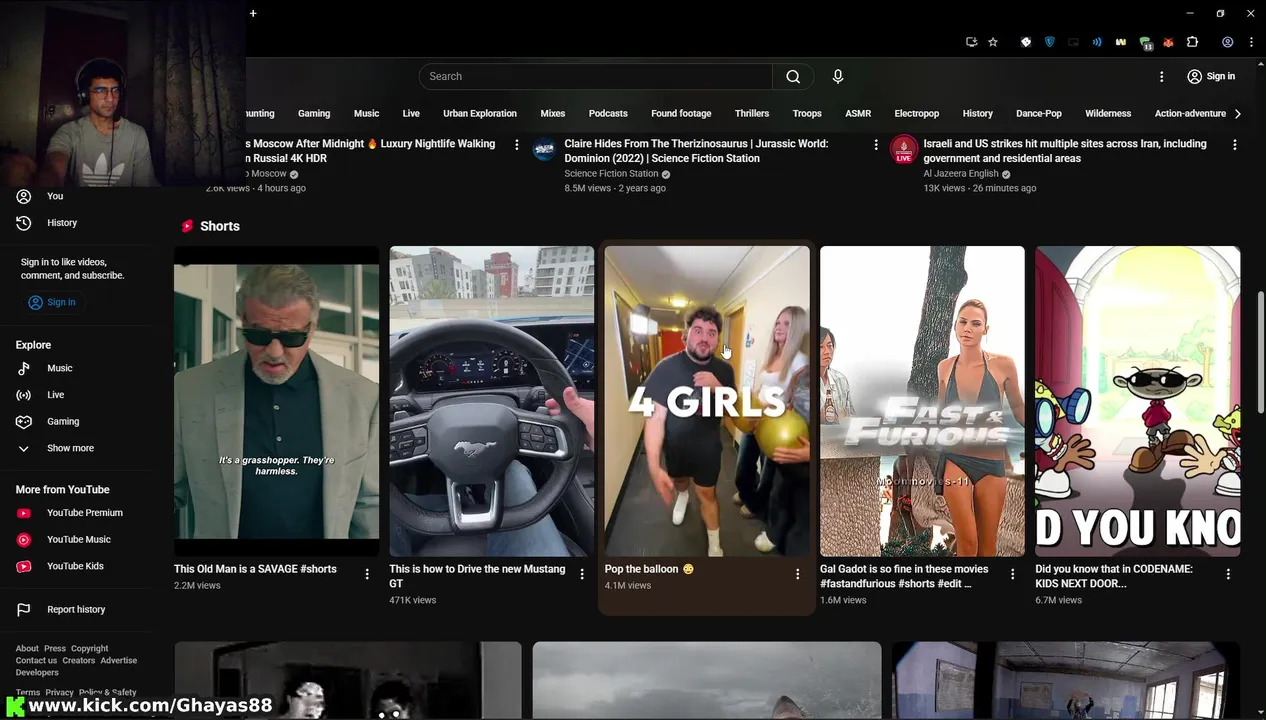The height and width of the screenshot is (720, 1266).
Task: Open options for Al Jazeera video
Action: [x=1234, y=145]
